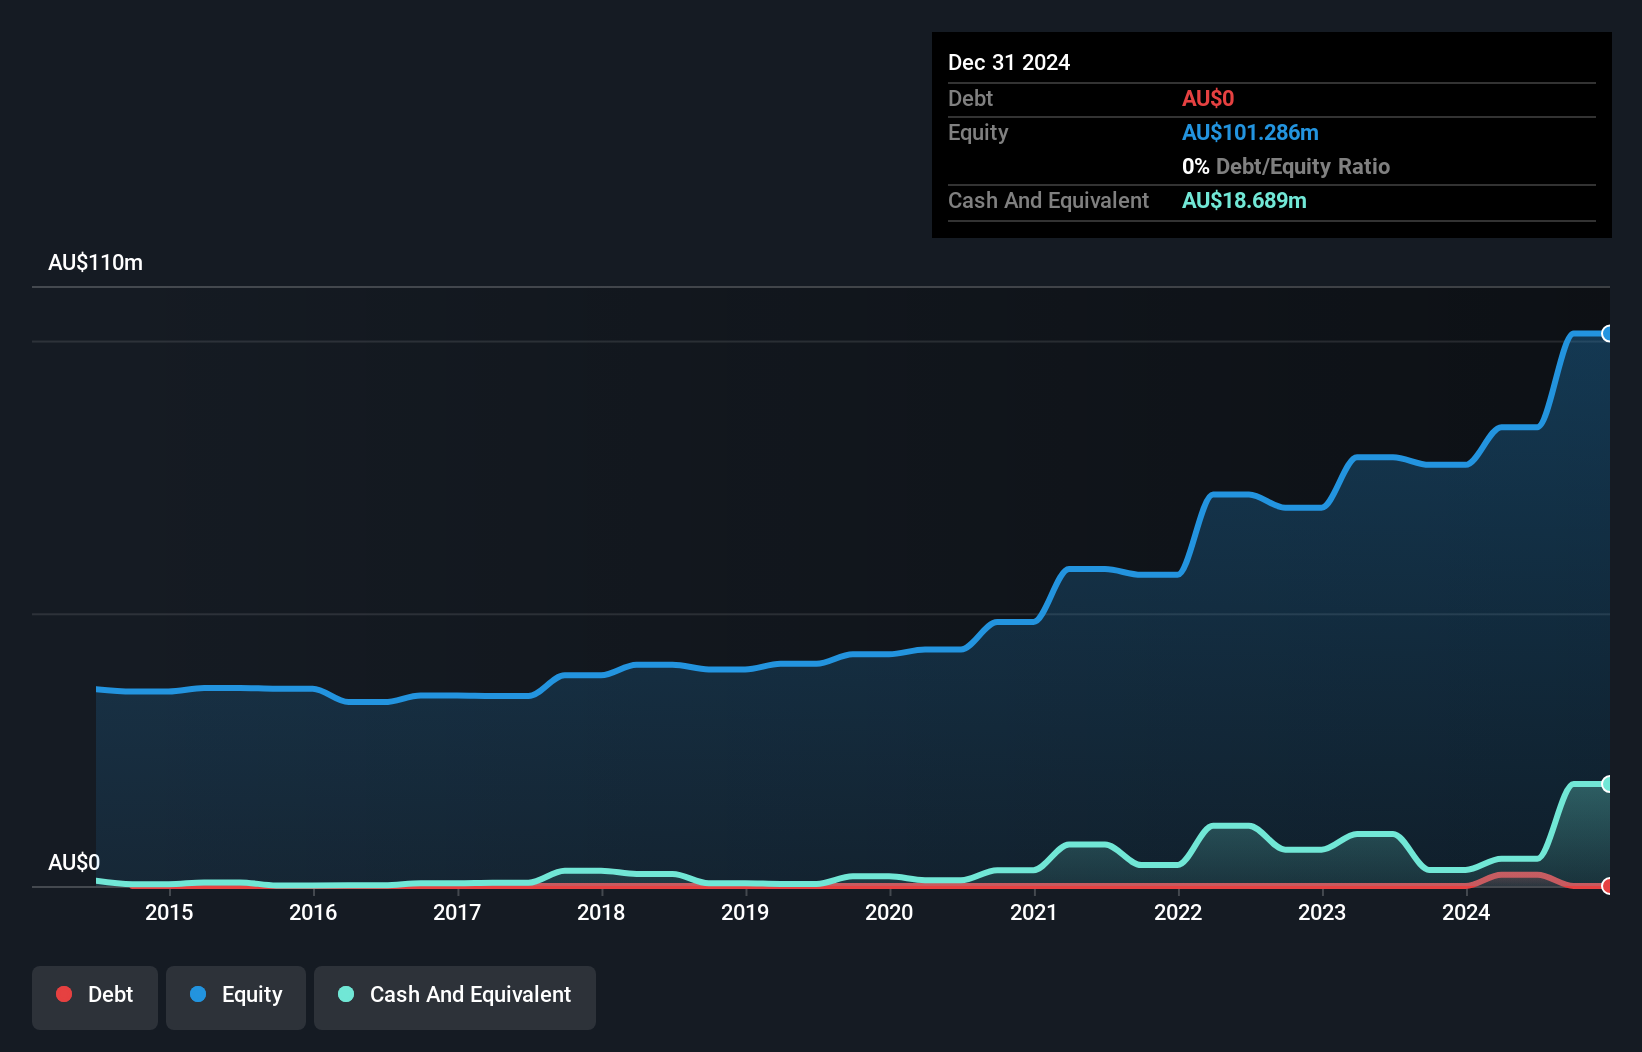This screenshot has height=1052, width=1642.
Task: Click the teal Cash endpoint marker
Action: (x=1608, y=784)
